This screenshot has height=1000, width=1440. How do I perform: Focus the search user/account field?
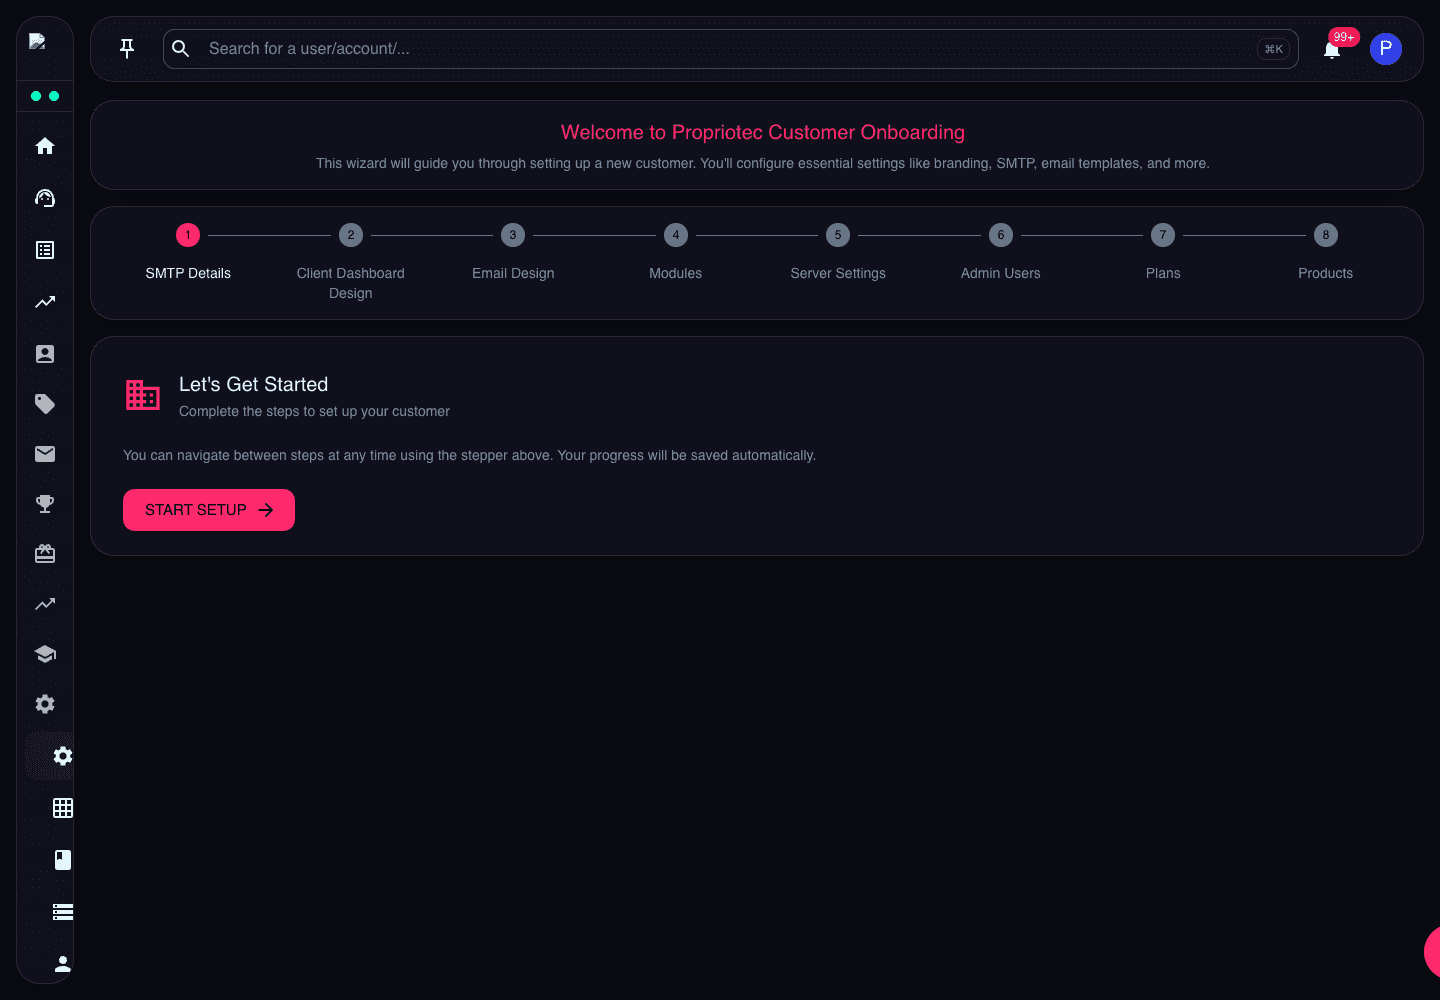(731, 49)
